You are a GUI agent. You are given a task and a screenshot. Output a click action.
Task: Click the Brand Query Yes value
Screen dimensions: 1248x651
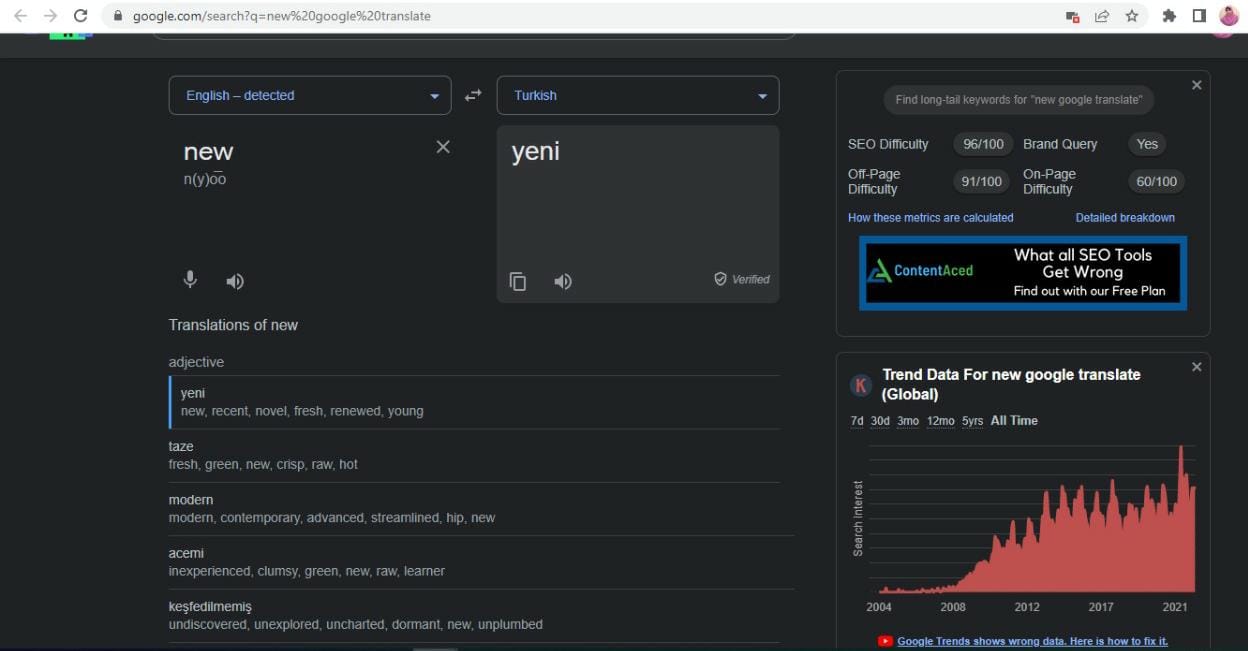[1147, 144]
